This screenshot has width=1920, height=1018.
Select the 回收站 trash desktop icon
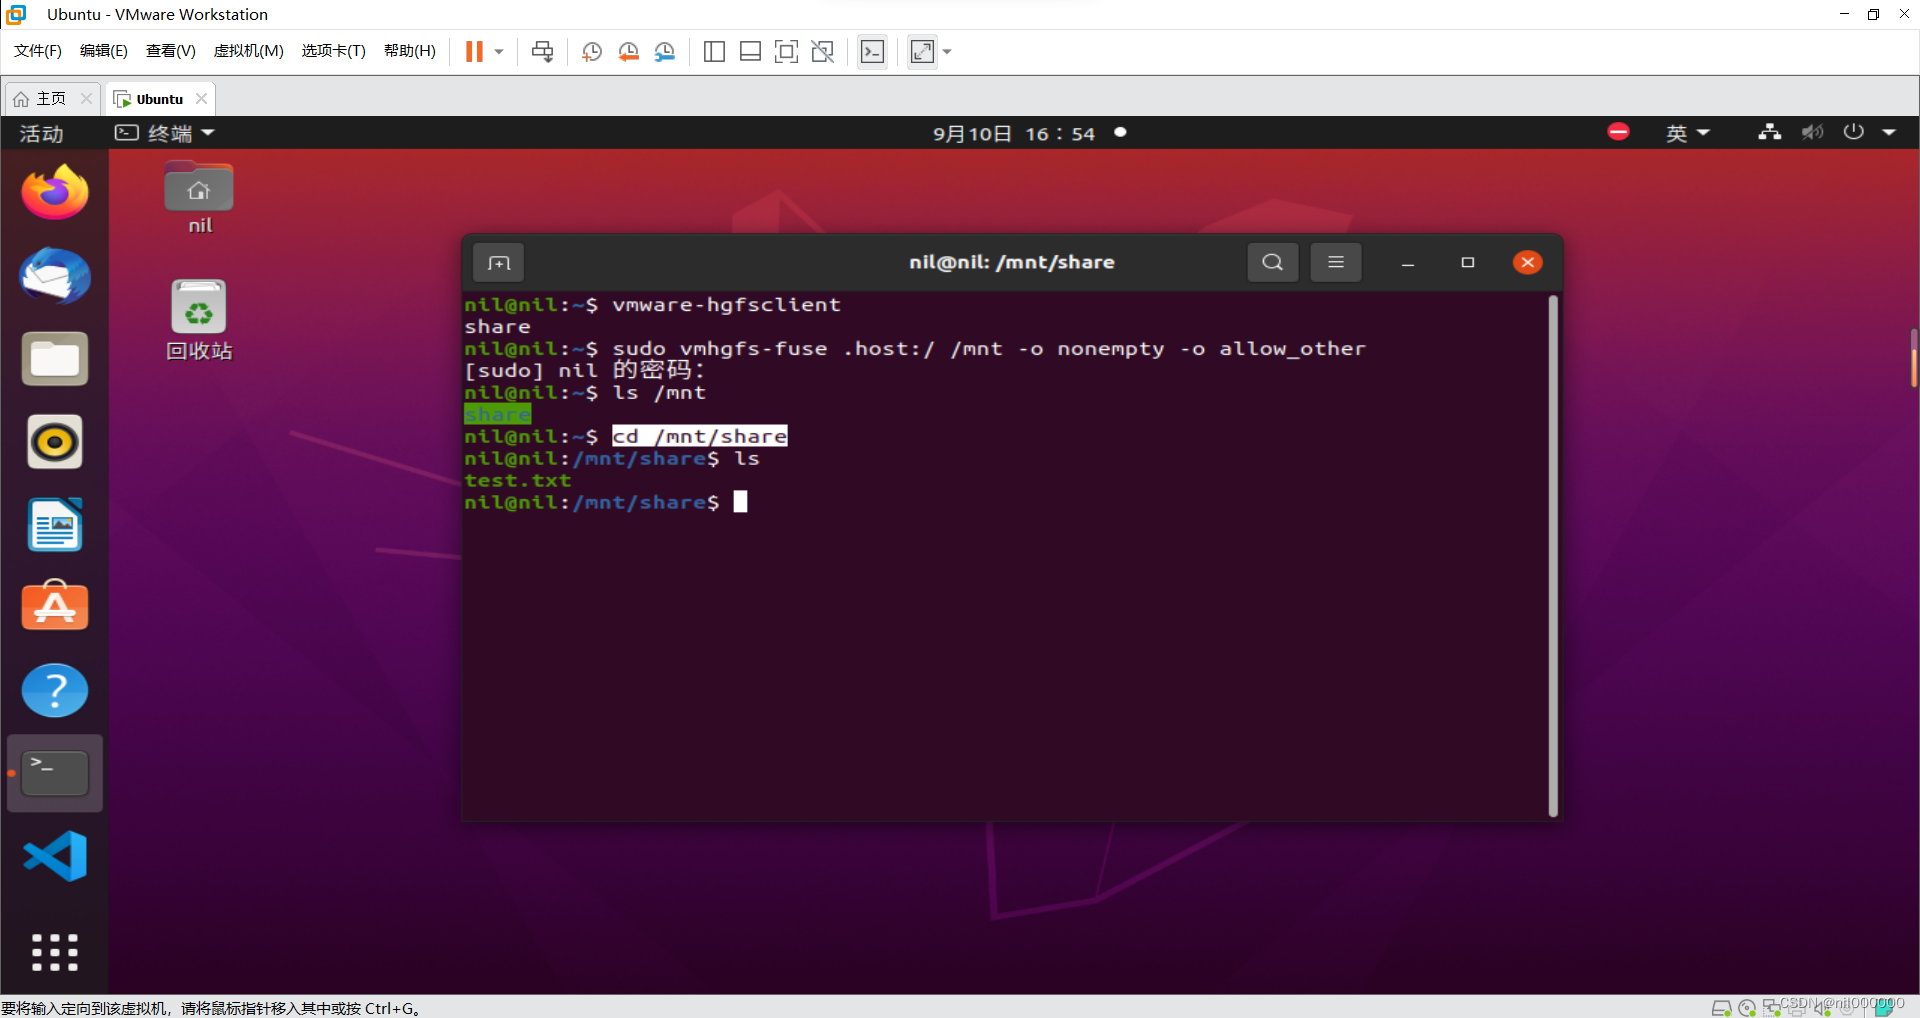199,320
